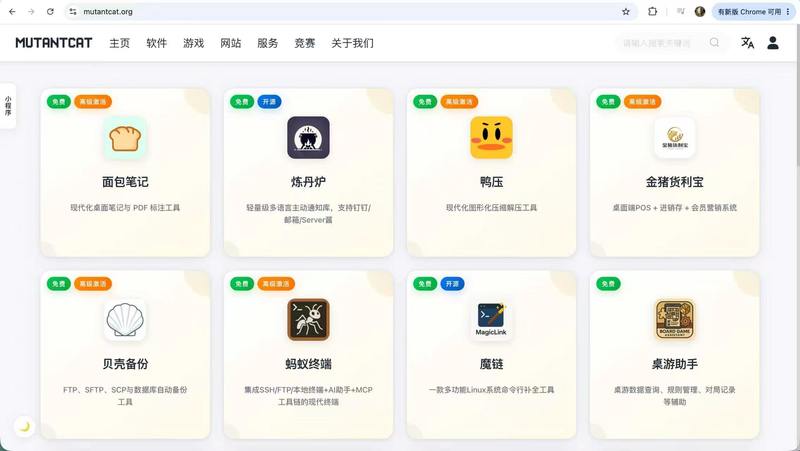Open the 桌游助手 board game icon
This screenshot has height=451, width=800.
pos(674,320)
